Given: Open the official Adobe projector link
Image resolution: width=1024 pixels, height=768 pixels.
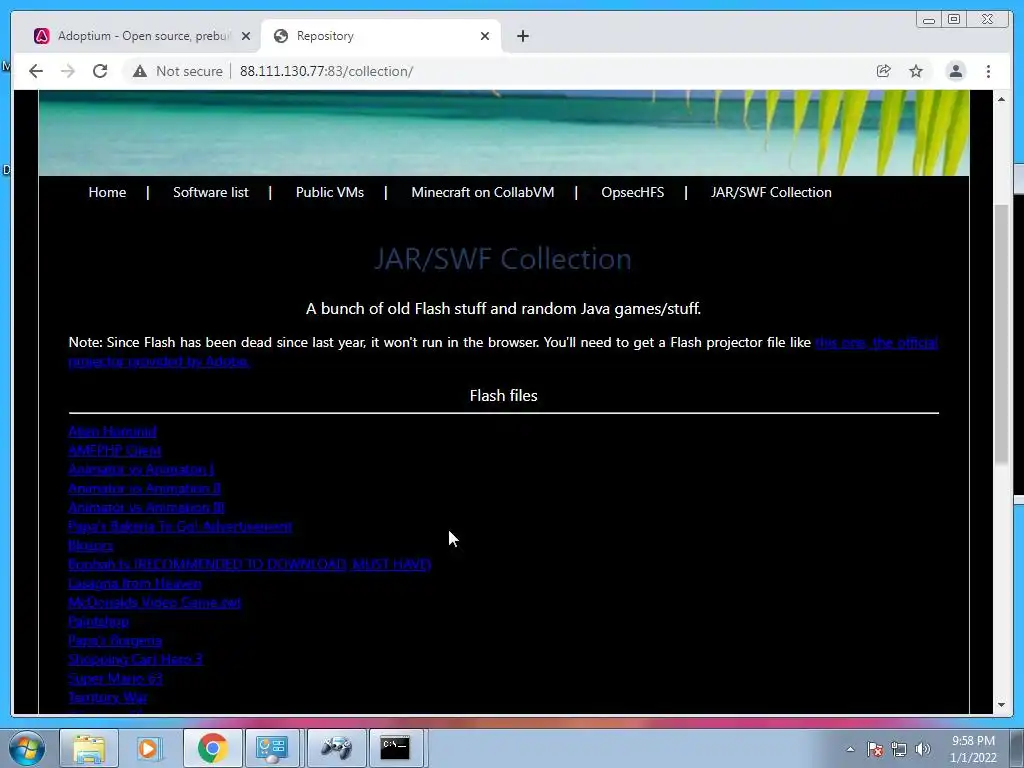Looking at the screenshot, I should (x=876, y=342).
